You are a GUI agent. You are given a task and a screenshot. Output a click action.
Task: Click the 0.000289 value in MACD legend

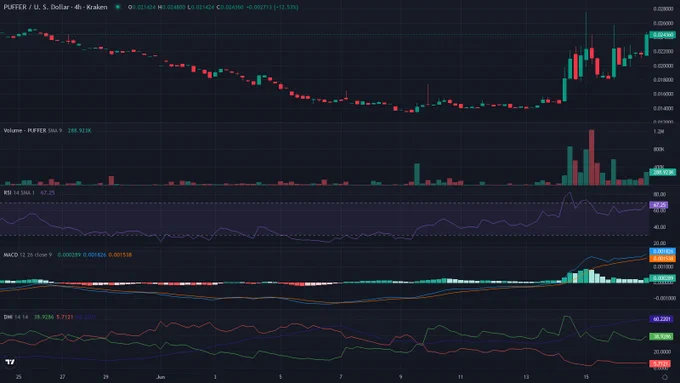click(69, 255)
